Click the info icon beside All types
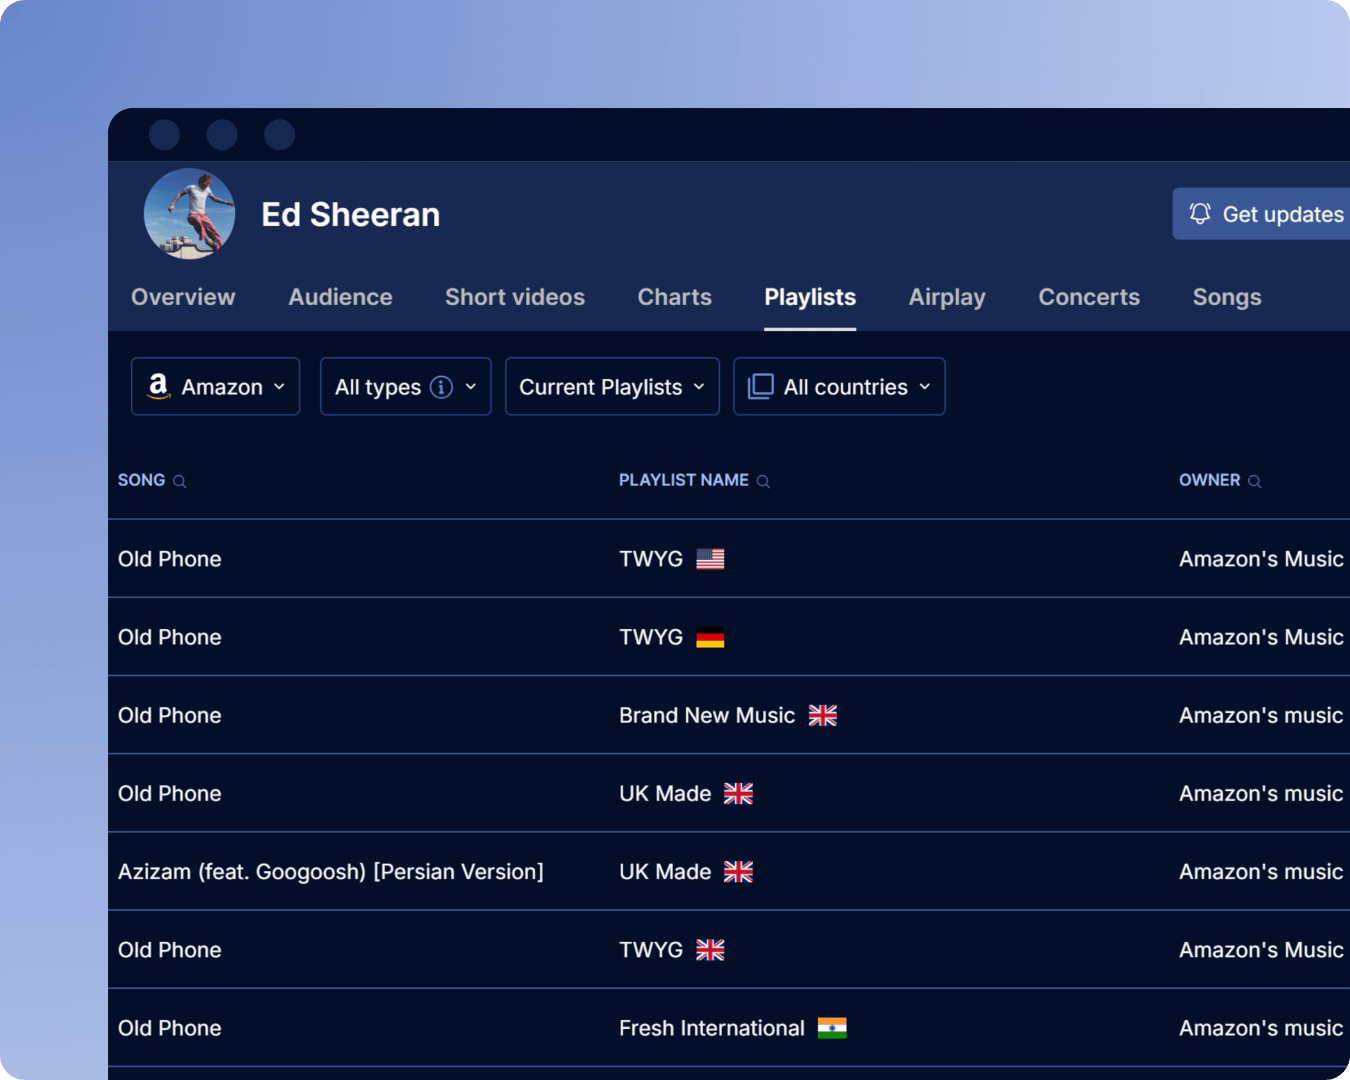The height and width of the screenshot is (1080, 1350). point(440,386)
